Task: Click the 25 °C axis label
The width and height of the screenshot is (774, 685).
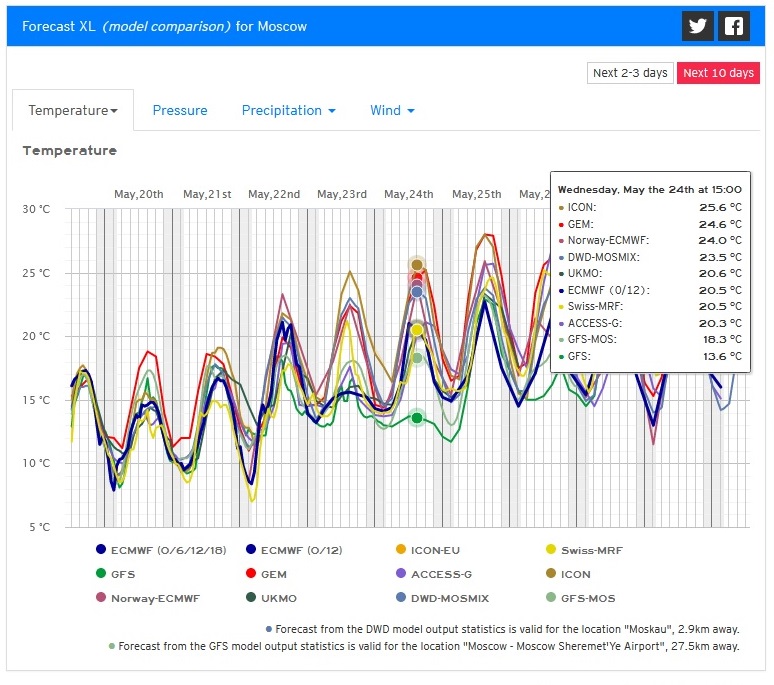Action: coord(36,273)
